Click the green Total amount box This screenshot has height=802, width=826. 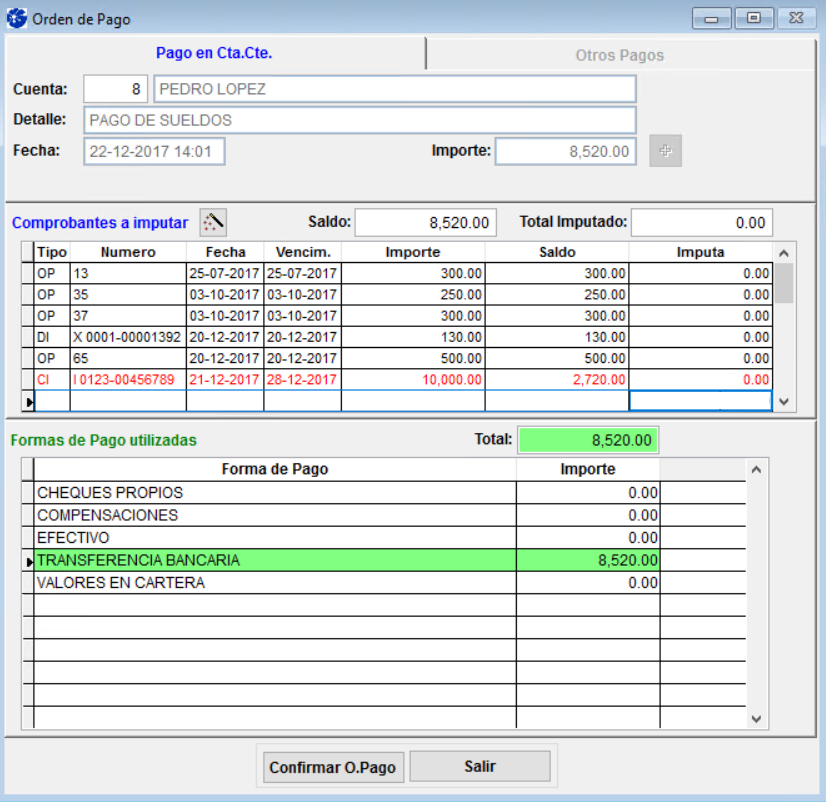point(588,440)
